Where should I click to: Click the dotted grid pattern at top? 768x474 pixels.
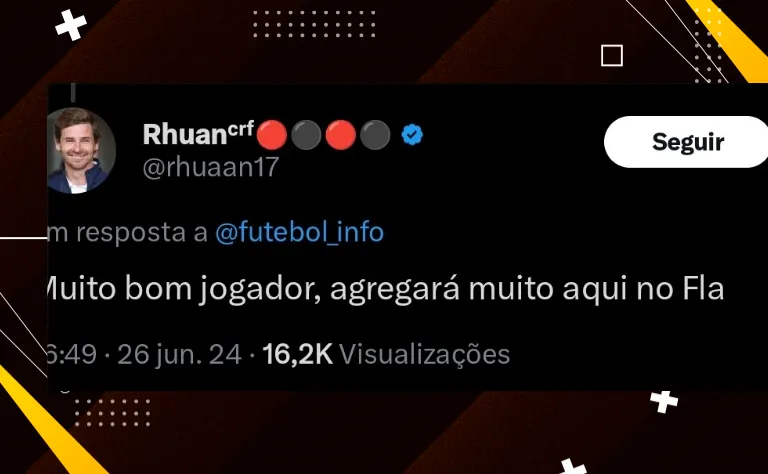tap(314, 24)
